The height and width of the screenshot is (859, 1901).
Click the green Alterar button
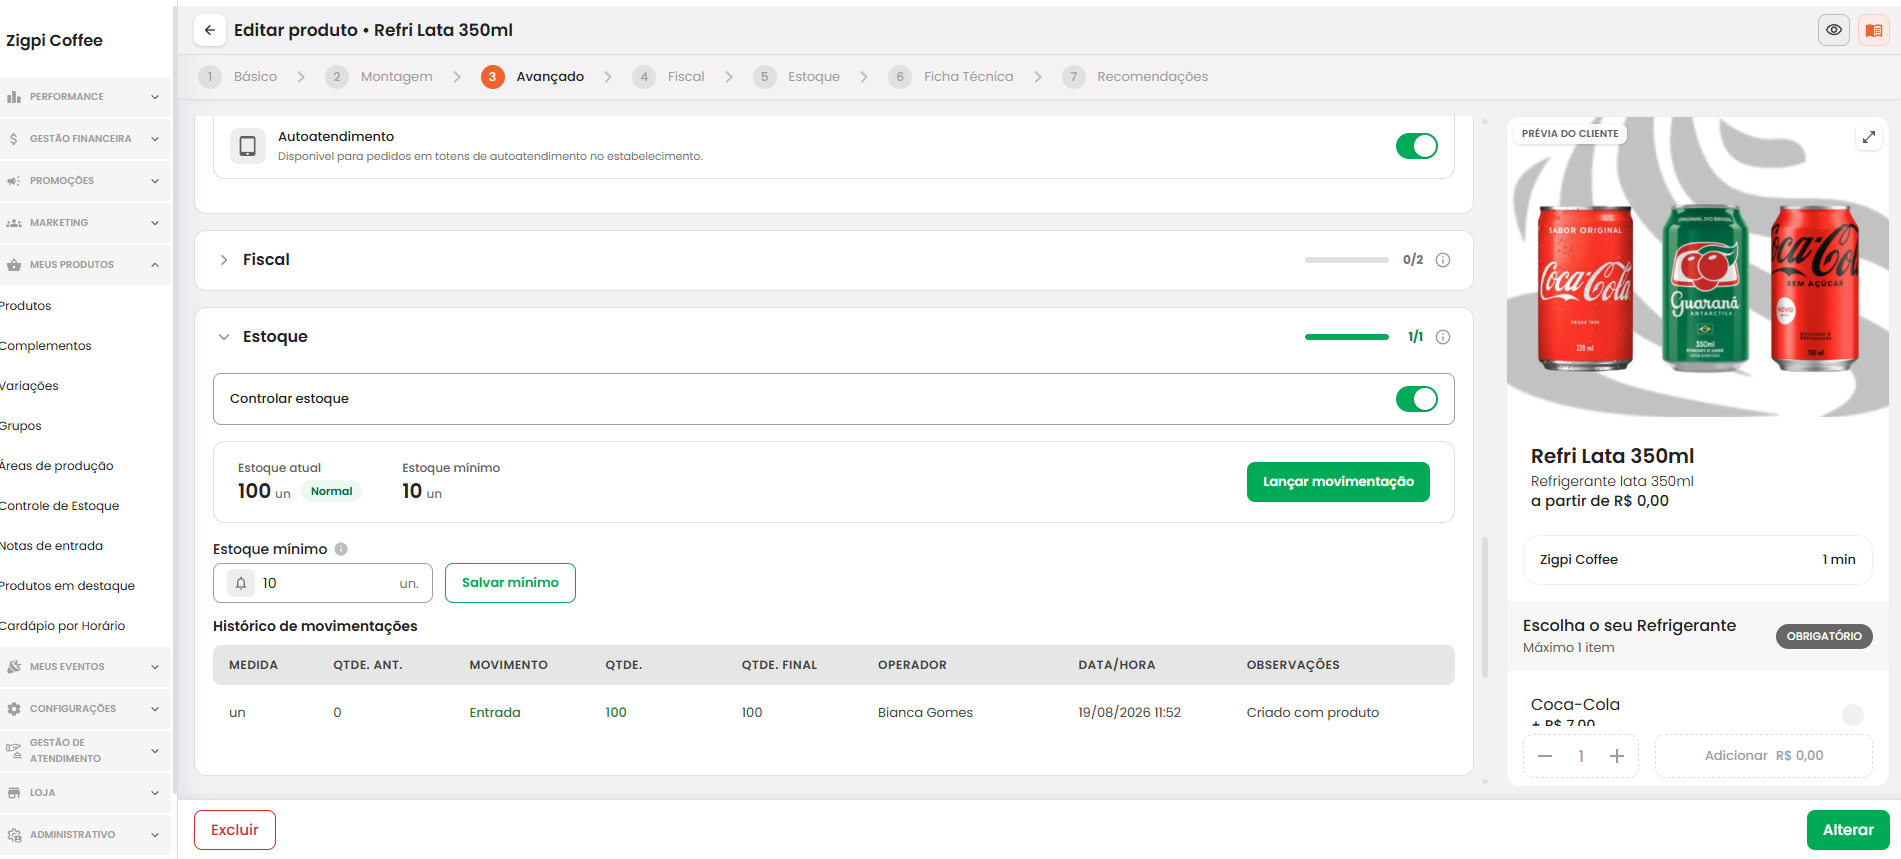coord(1848,830)
